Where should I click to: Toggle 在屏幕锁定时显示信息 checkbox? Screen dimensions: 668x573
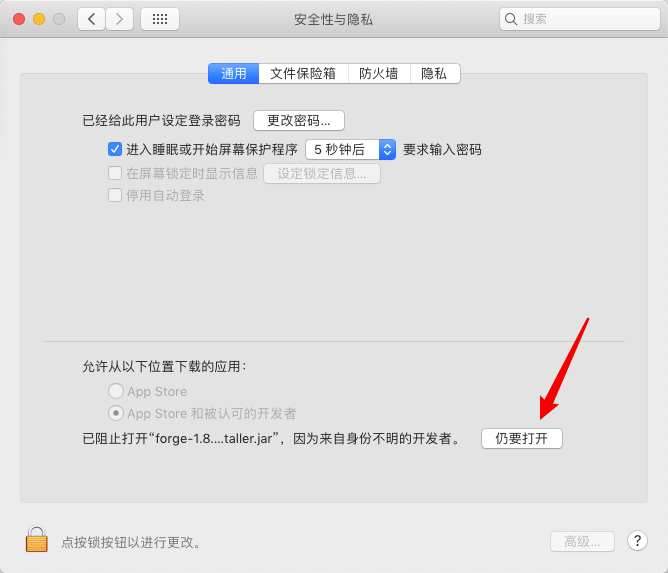coord(115,173)
